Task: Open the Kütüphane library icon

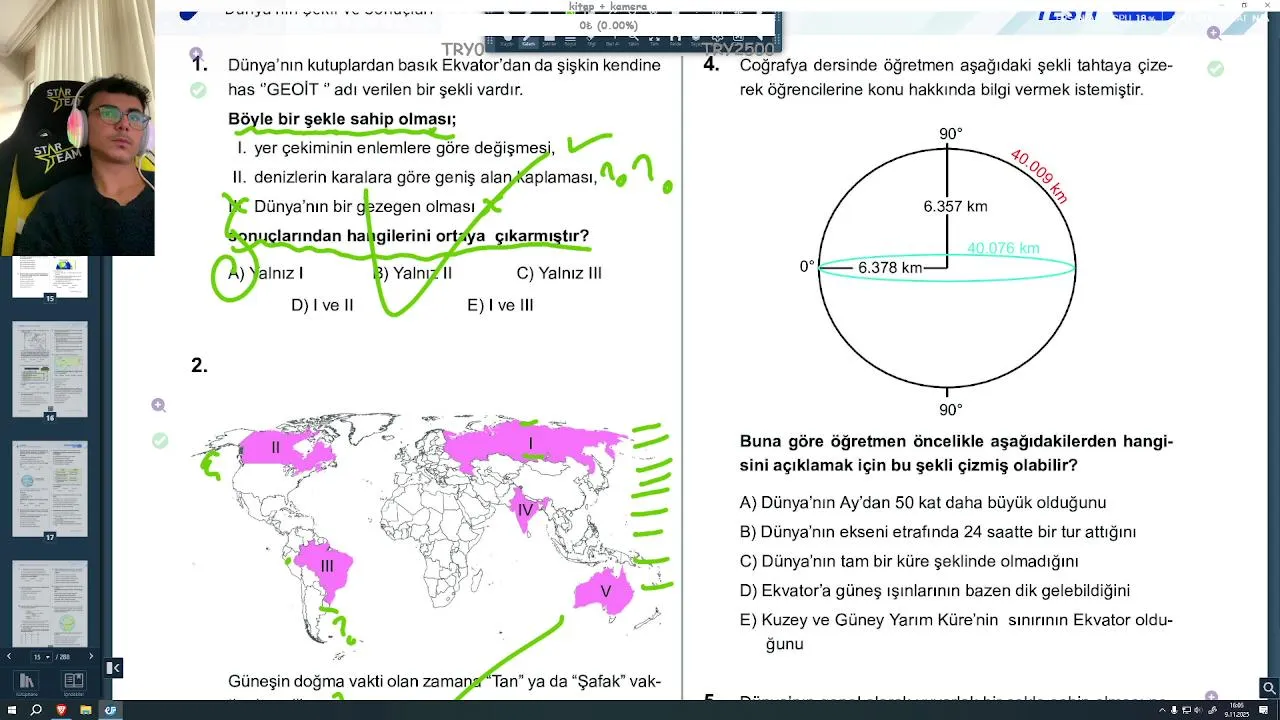Action: pyautogui.click(x=27, y=682)
